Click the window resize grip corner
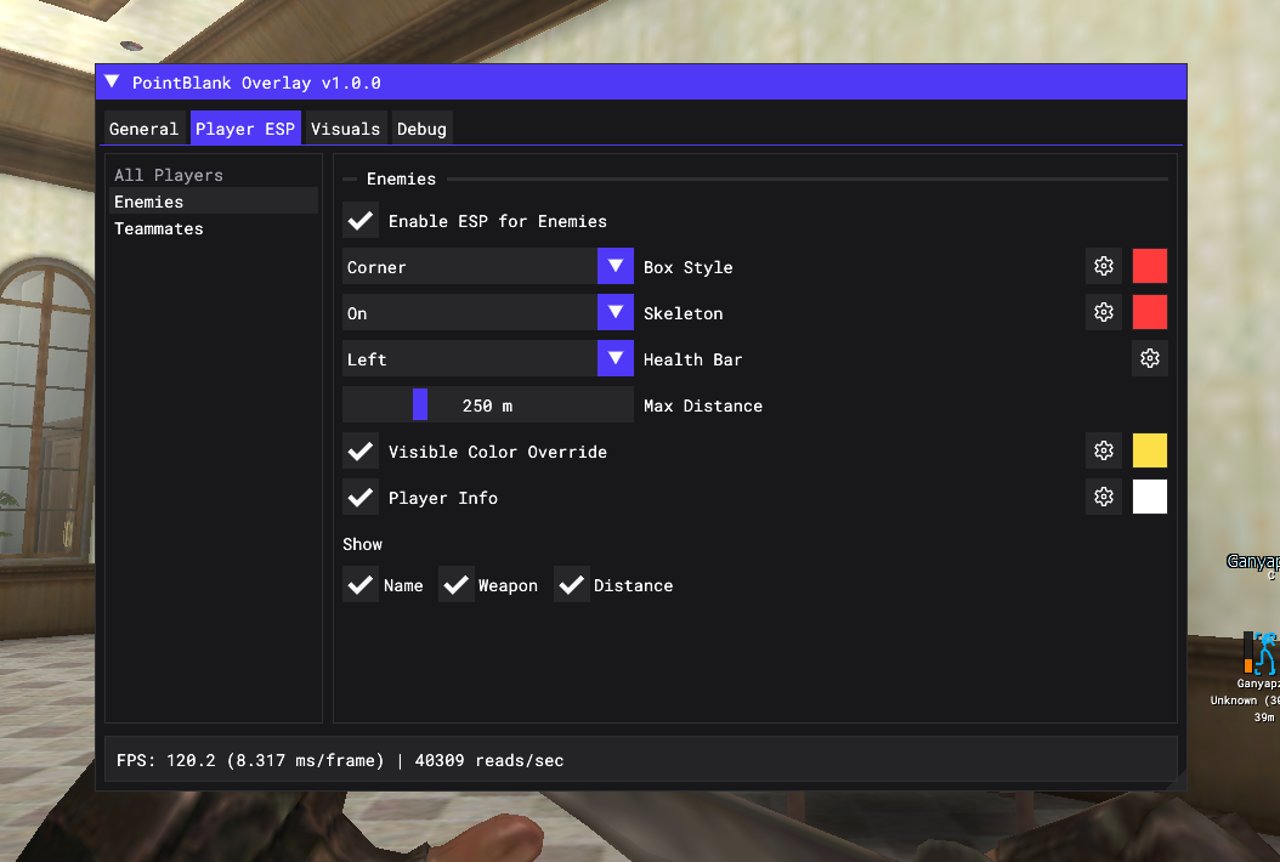Screen dimensions: 1280x862 (1177, 781)
